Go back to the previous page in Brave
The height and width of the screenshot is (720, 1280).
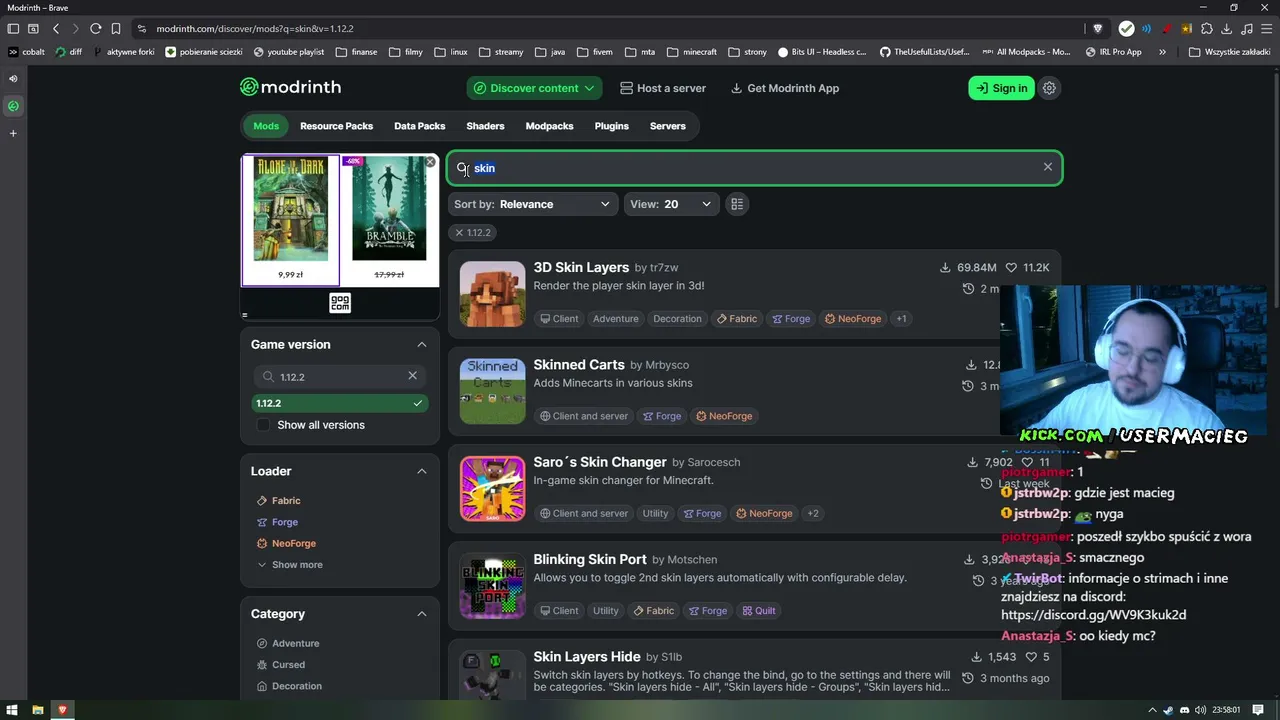tap(56, 29)
